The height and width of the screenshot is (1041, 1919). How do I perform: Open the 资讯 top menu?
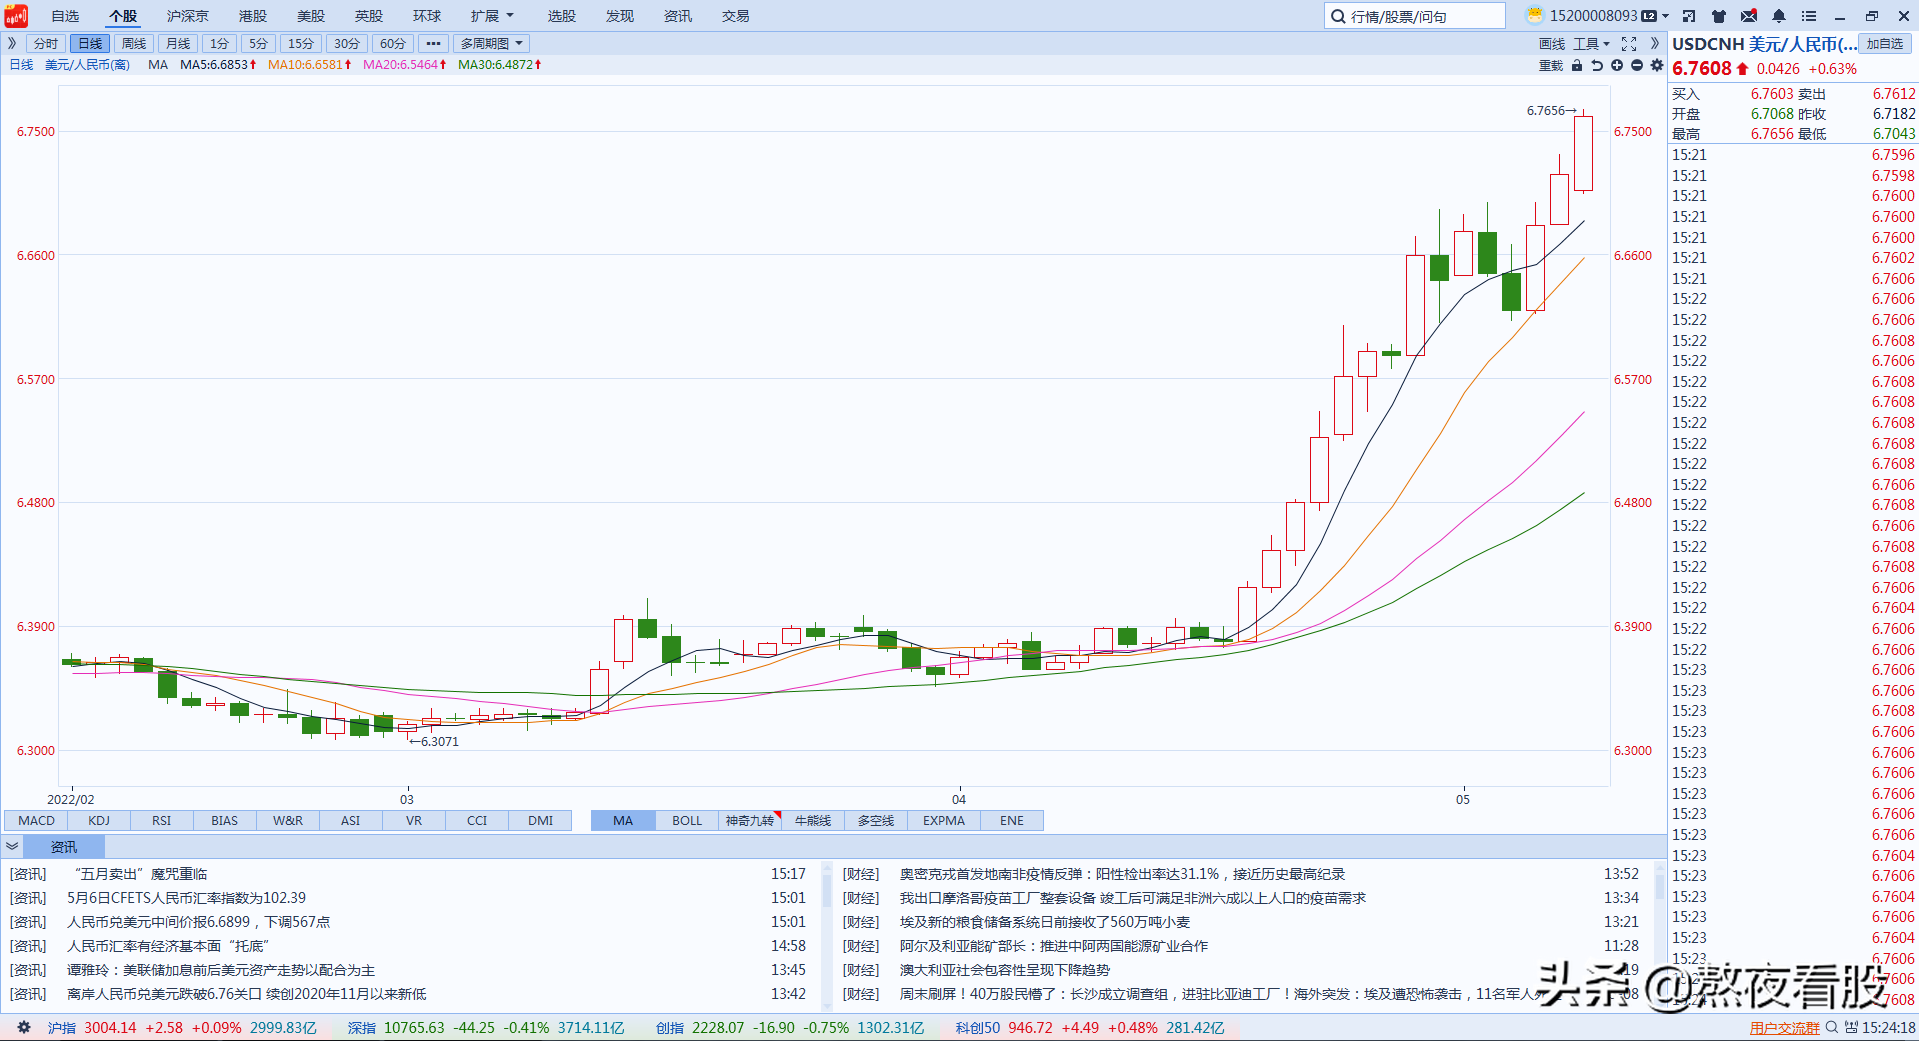pos(678,16)
